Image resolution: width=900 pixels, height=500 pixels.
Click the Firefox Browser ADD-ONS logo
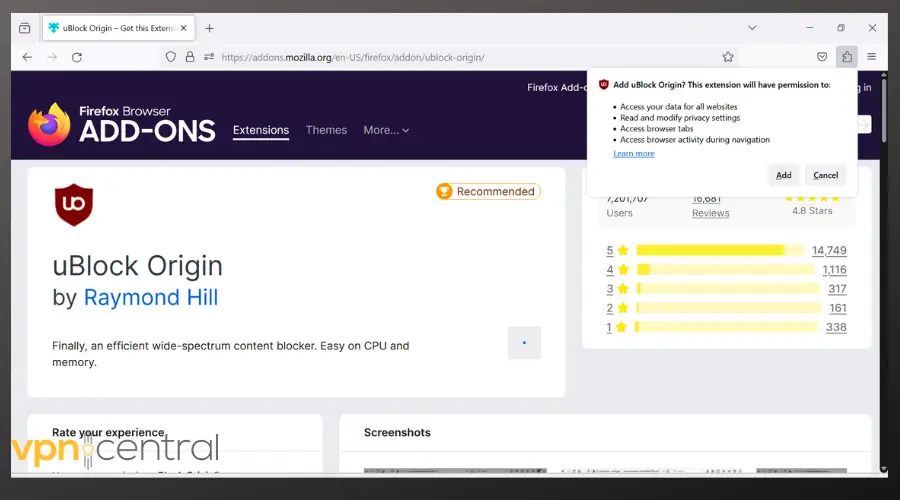point(122,124)
